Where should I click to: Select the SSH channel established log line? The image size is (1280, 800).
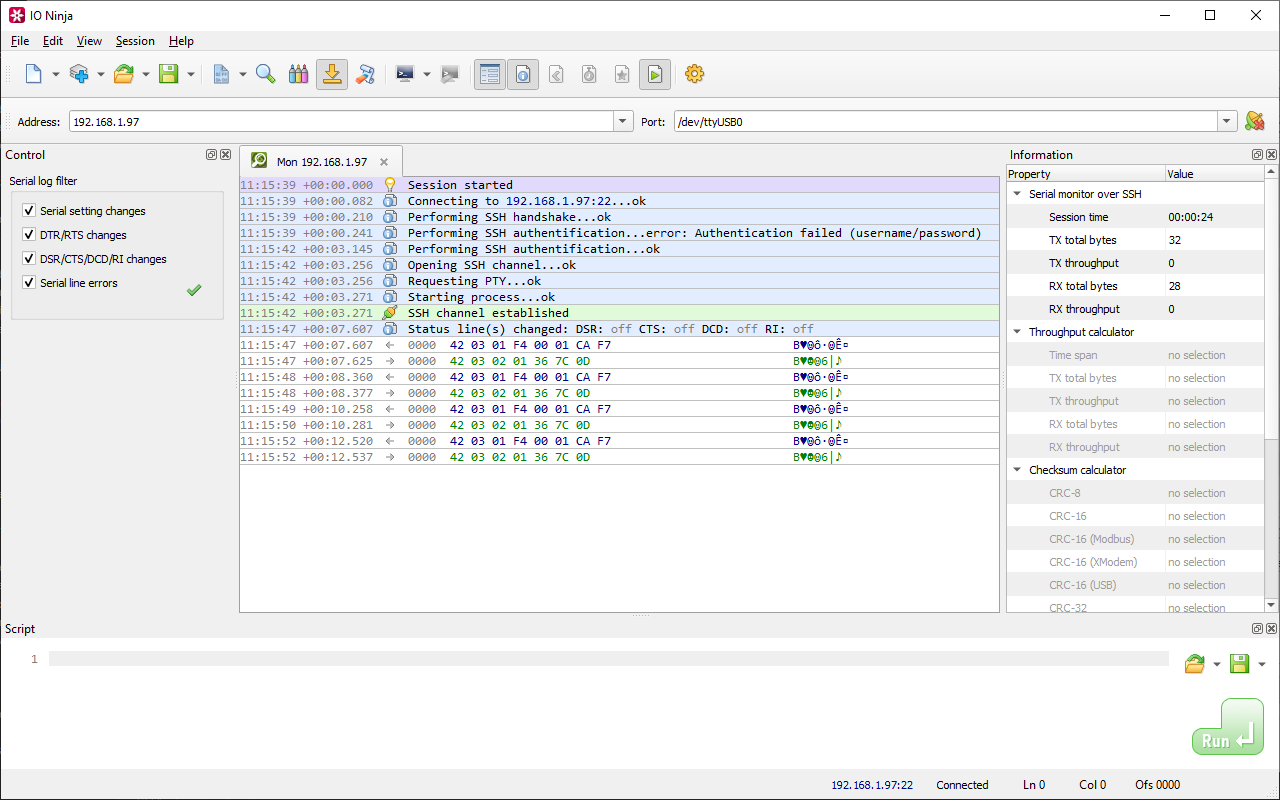pyautogui.click(x=619, y=313)
